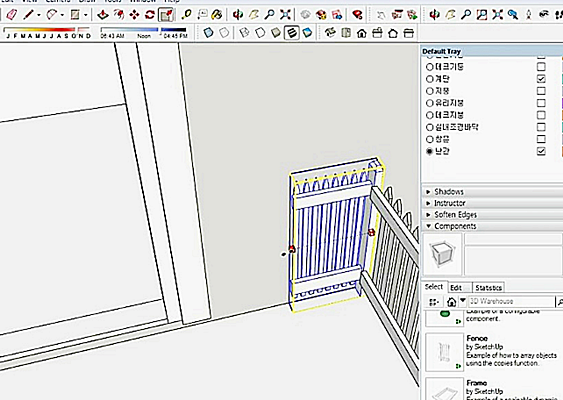563x400 pixels.
Task: Open the components navigation dropdown arrow
Action: [x=463, y=301]
